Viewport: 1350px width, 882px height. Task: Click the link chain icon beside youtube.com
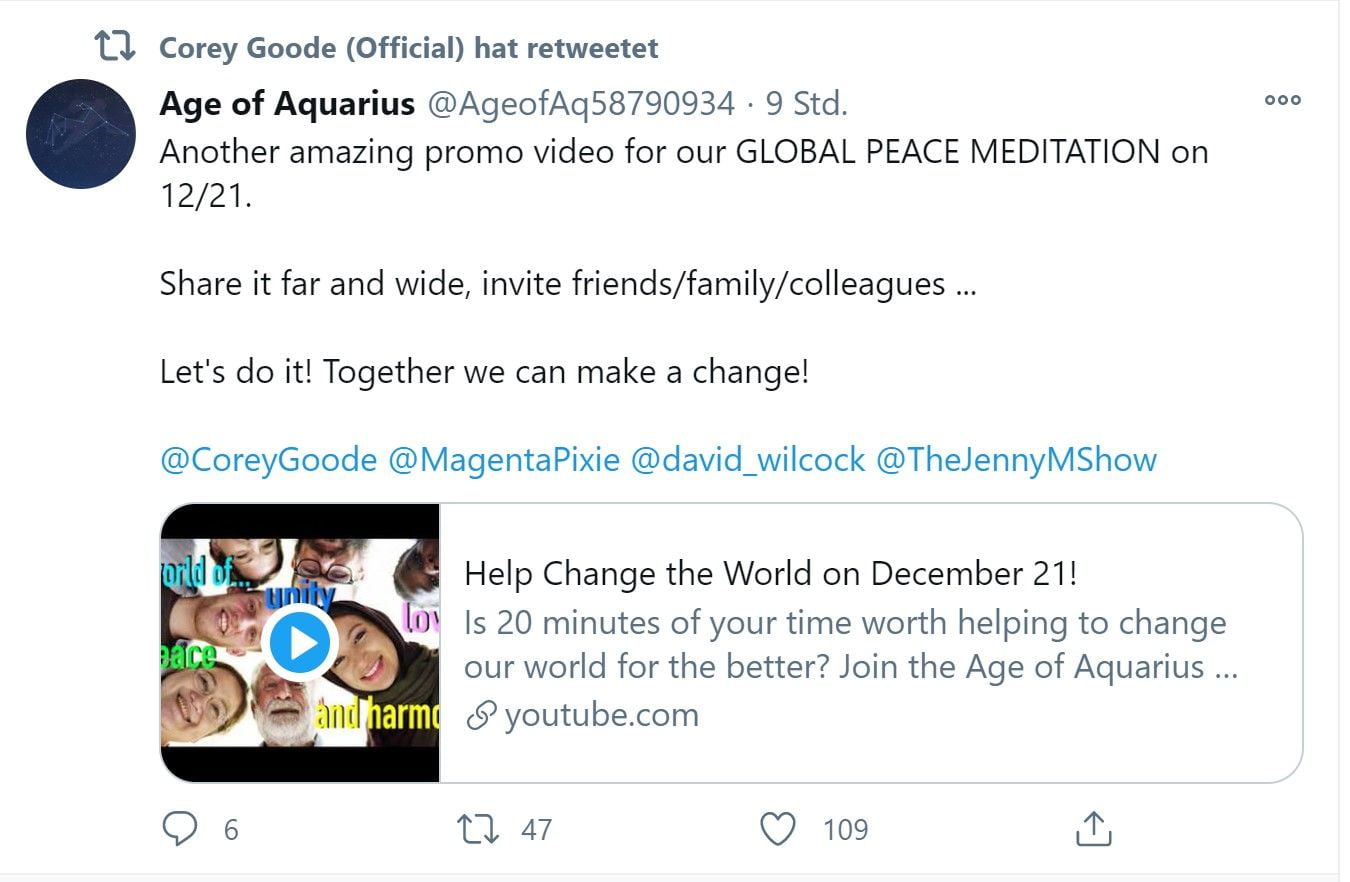[482, 716]
